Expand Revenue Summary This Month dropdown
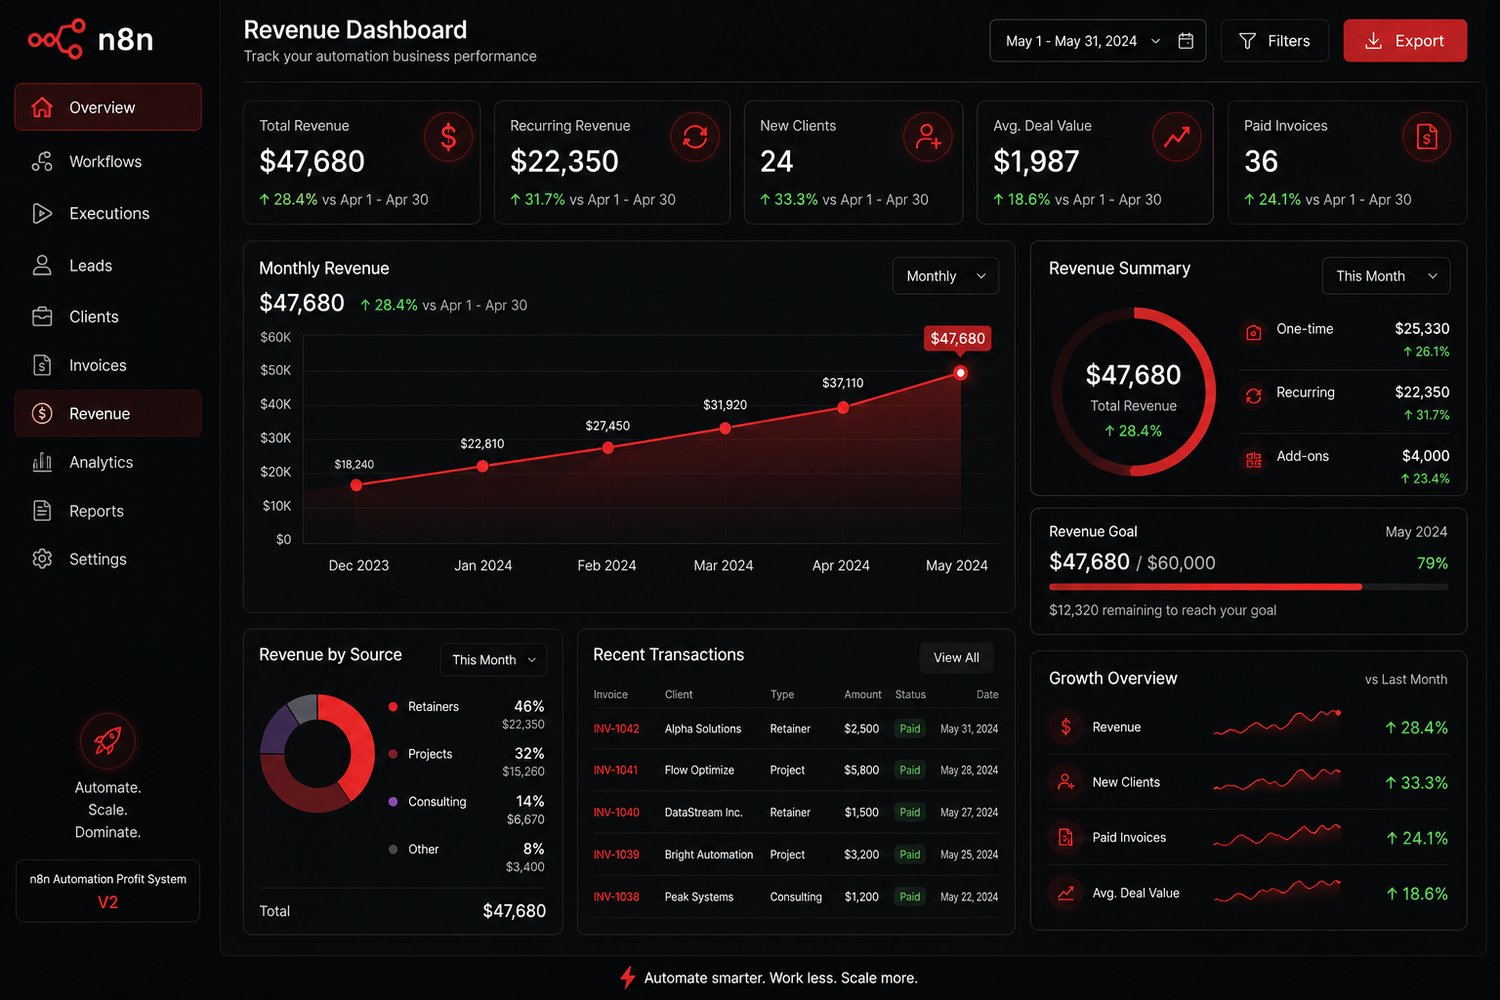This screenshot has width=1500, height=1000. coord(1386,276)
